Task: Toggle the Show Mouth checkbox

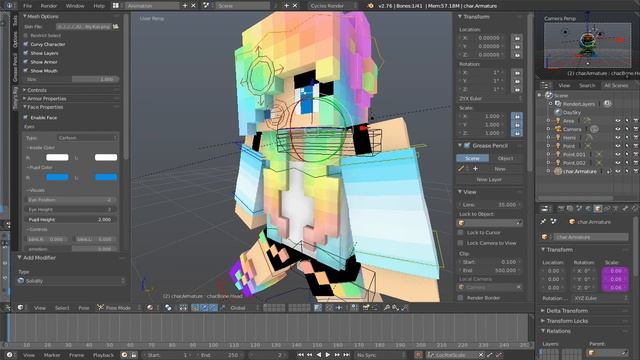Action: point(26,71)
